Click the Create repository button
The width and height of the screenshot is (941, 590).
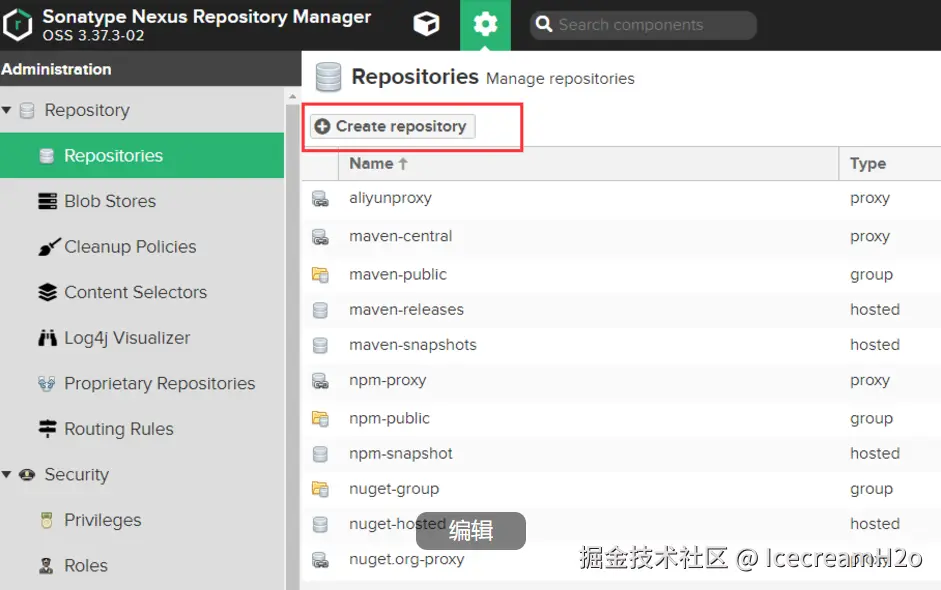tap(392, 126)
